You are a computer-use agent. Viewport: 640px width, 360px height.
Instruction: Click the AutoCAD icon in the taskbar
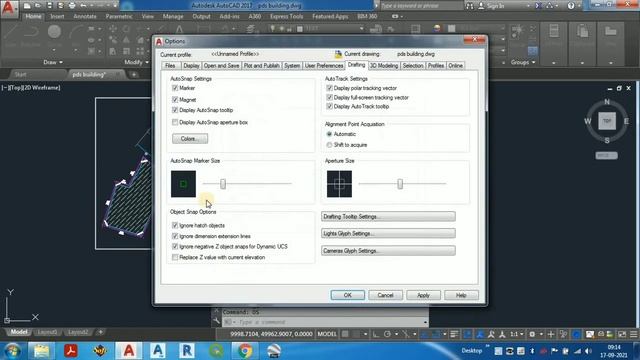point(129,351)
